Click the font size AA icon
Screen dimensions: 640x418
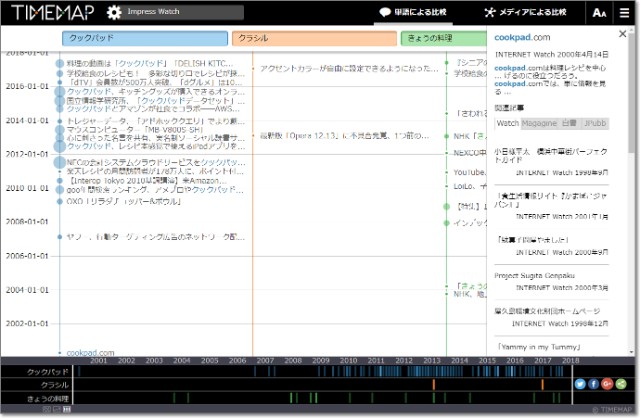pyautogui.click(x=598, y=13)
